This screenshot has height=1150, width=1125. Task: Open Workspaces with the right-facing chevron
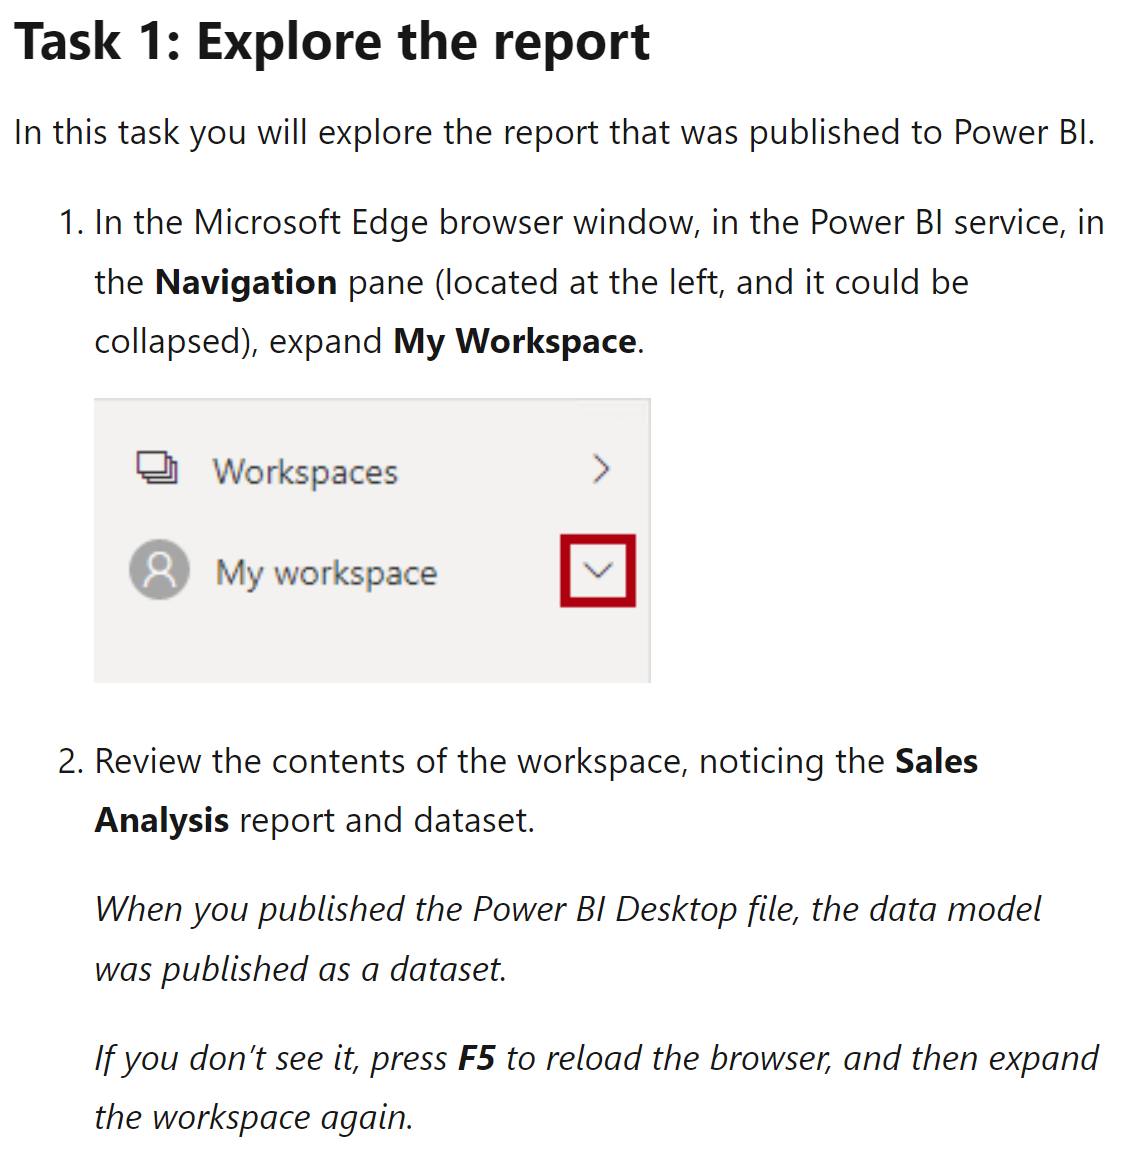point(600,468)
